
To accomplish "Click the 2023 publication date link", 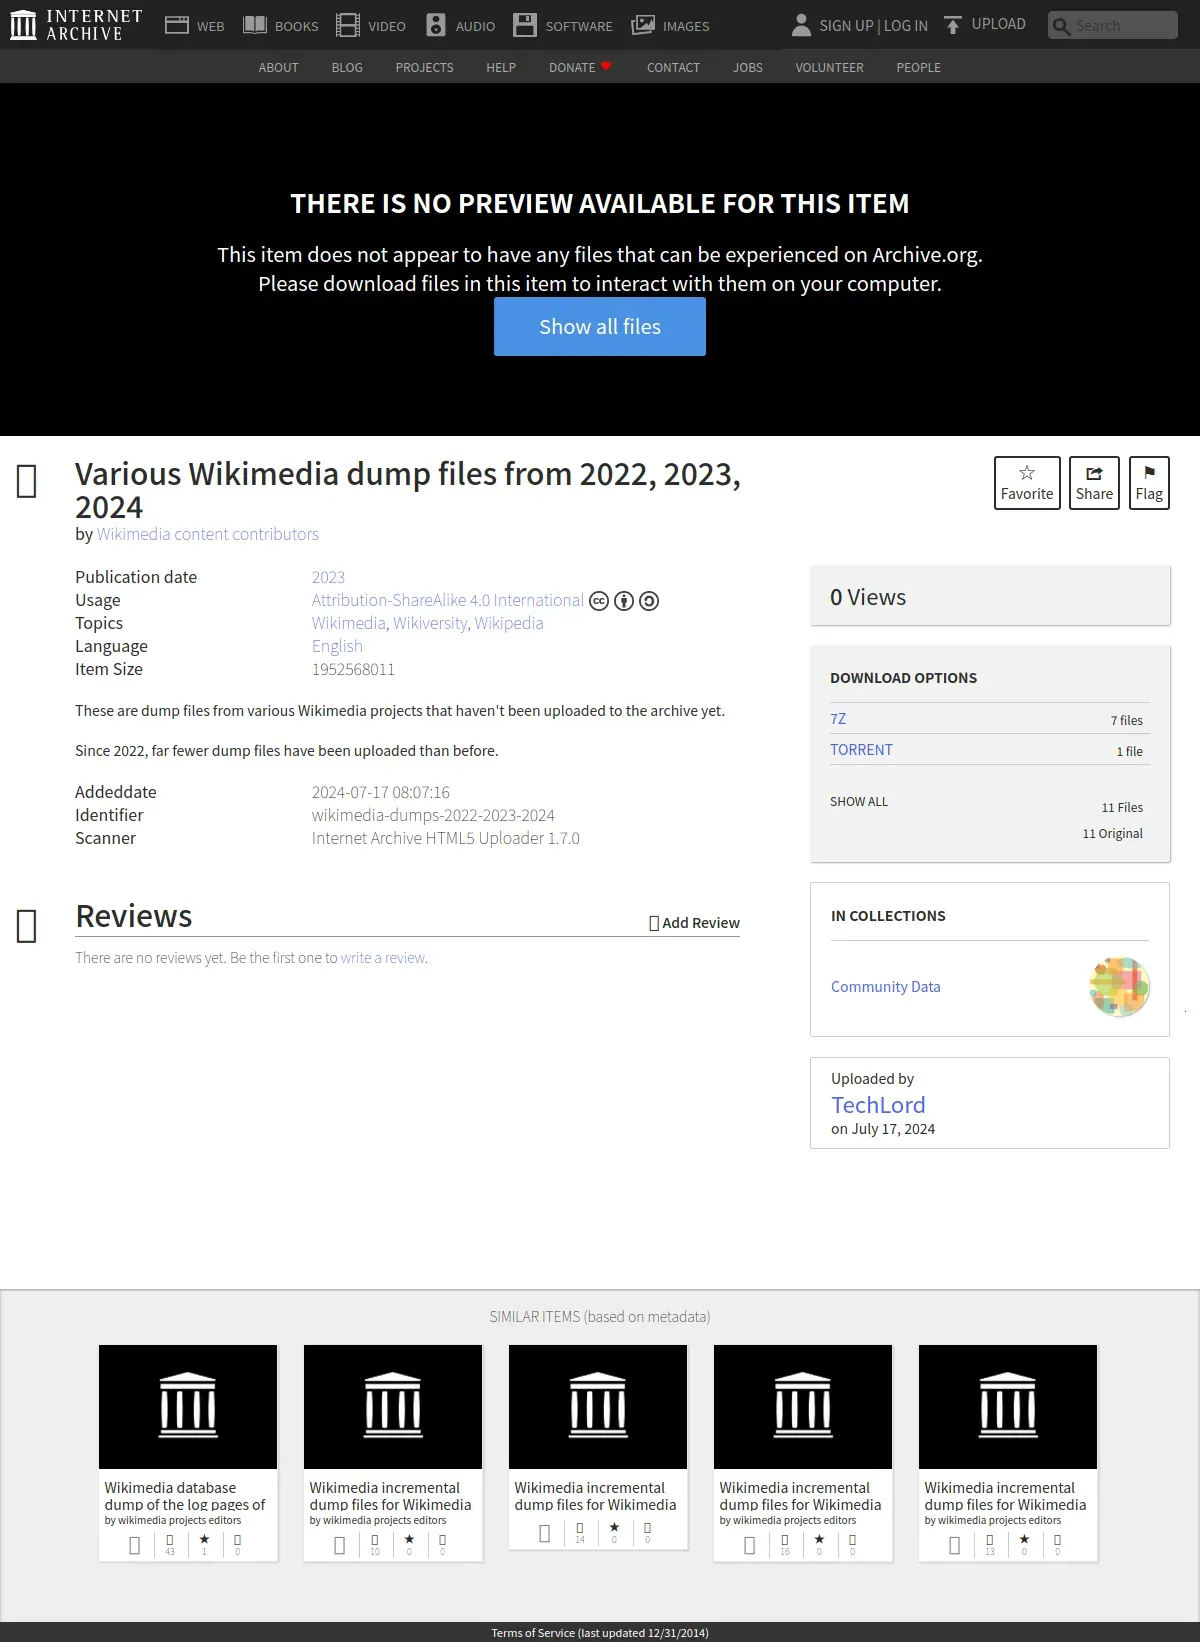I will click(x=328, y=577).
